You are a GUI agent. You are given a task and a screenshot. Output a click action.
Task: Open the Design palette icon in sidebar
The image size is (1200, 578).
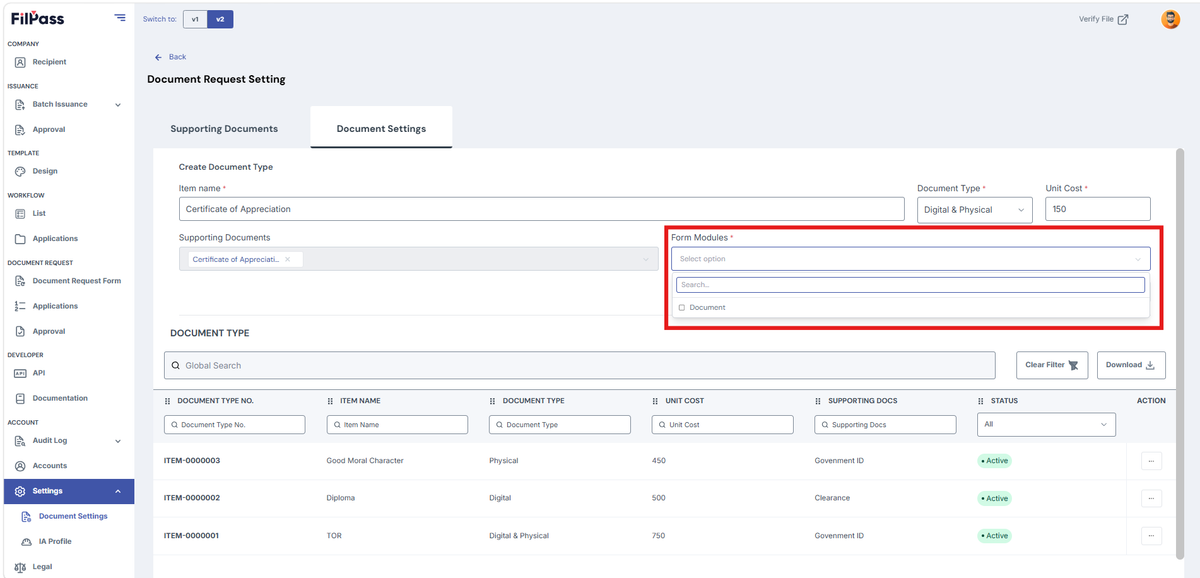(x=21, y=171)
